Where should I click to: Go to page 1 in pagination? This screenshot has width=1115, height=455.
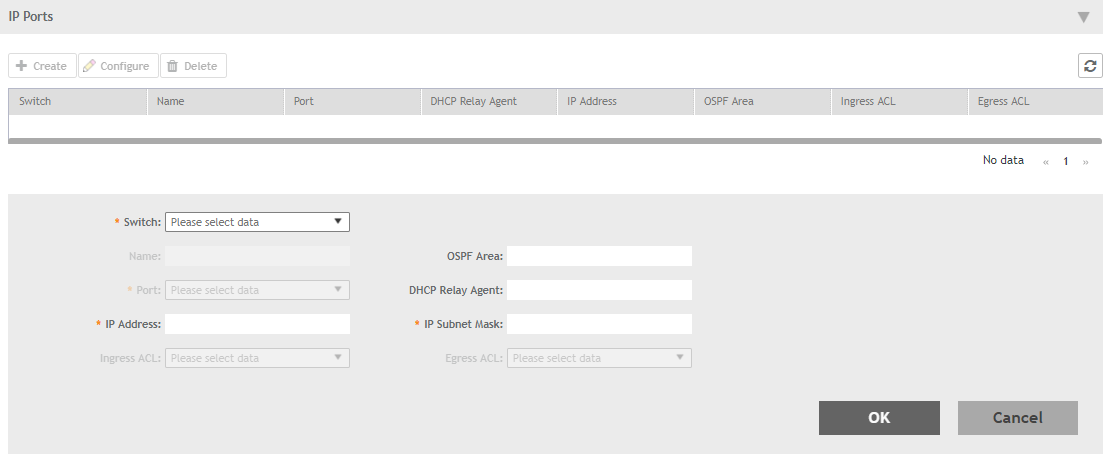[x=1066, y=161]
